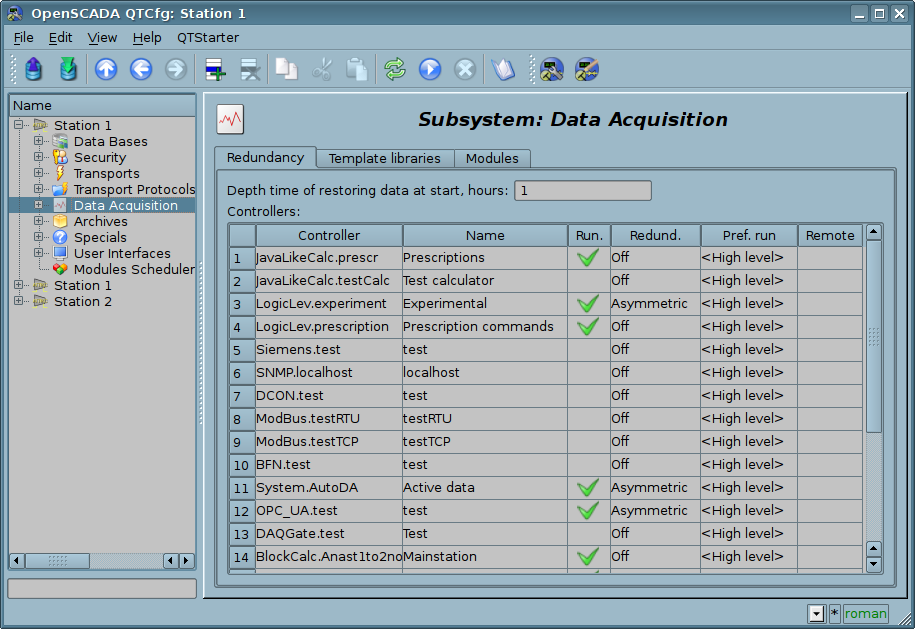
Task: Click the User Interfaces monitor tree icon
Action: coord(60,253)
